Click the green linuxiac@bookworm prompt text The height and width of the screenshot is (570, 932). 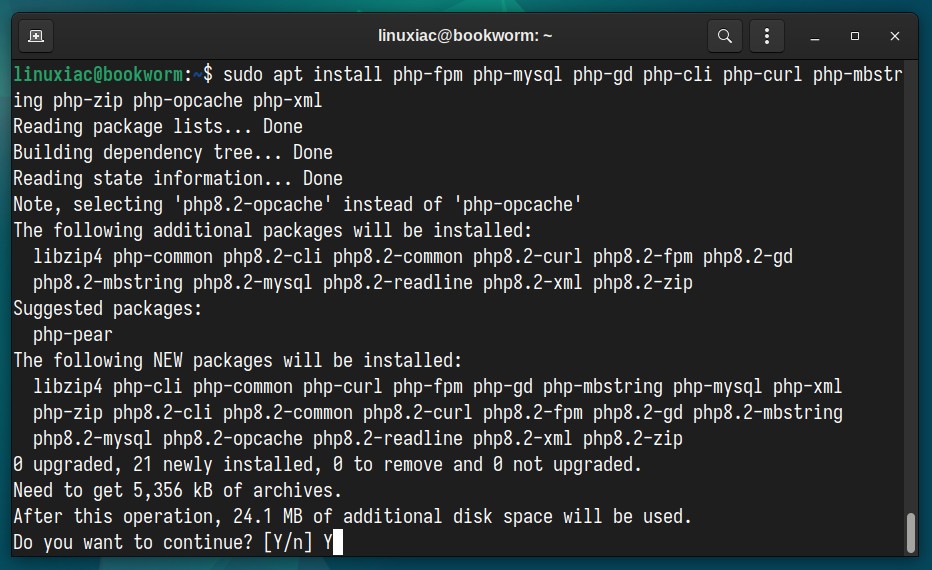98,74
